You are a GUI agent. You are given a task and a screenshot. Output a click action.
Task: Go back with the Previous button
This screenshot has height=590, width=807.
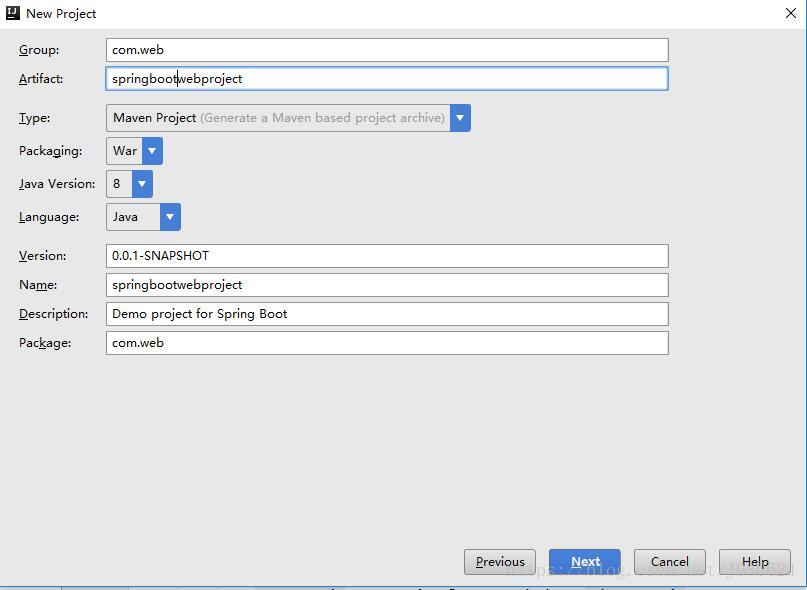500,562
